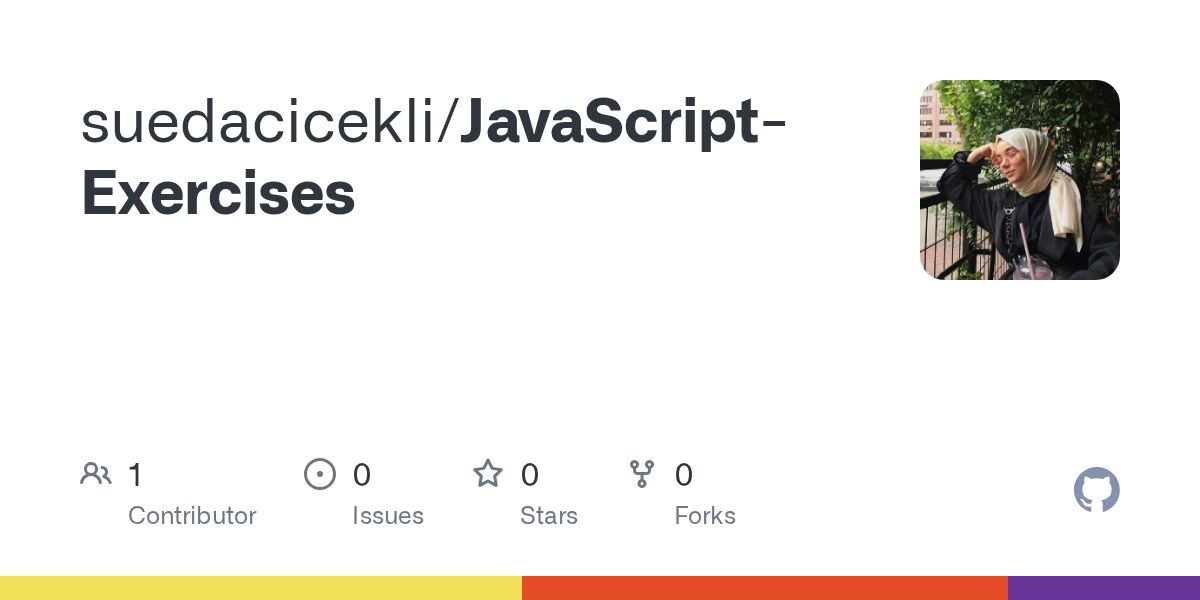The width and height of the screenshot is (1200, 600).
Task: Open the suedacicekli profile avatar photo
Action: [x=1020, y=180]
